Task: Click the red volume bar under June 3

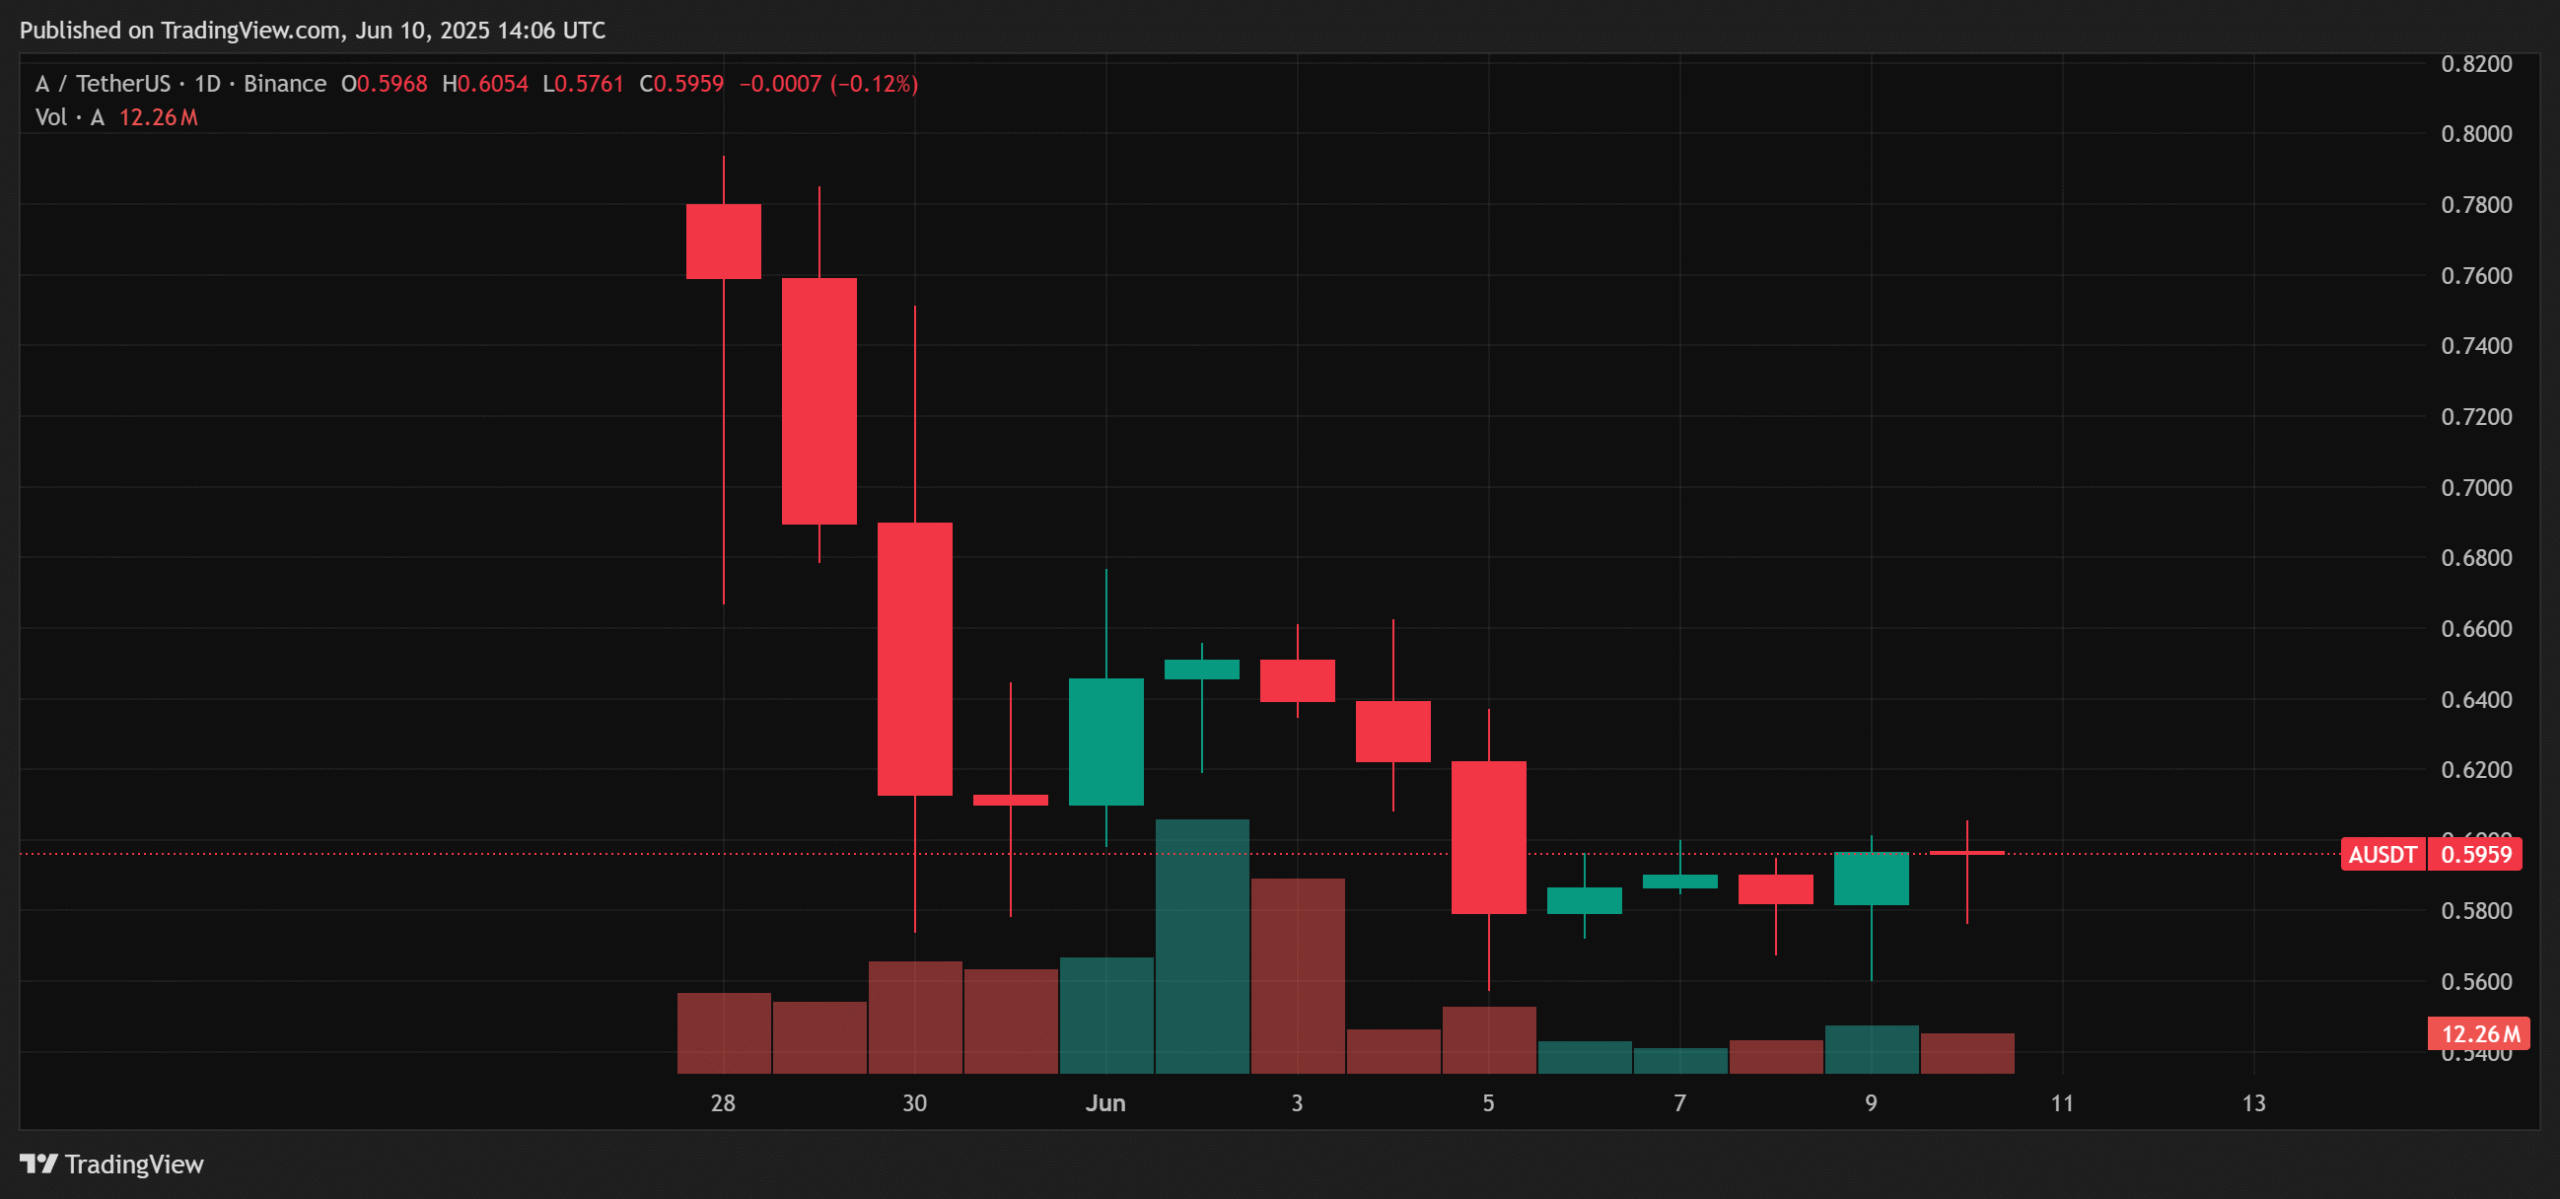Action: tap(1297, 975)
